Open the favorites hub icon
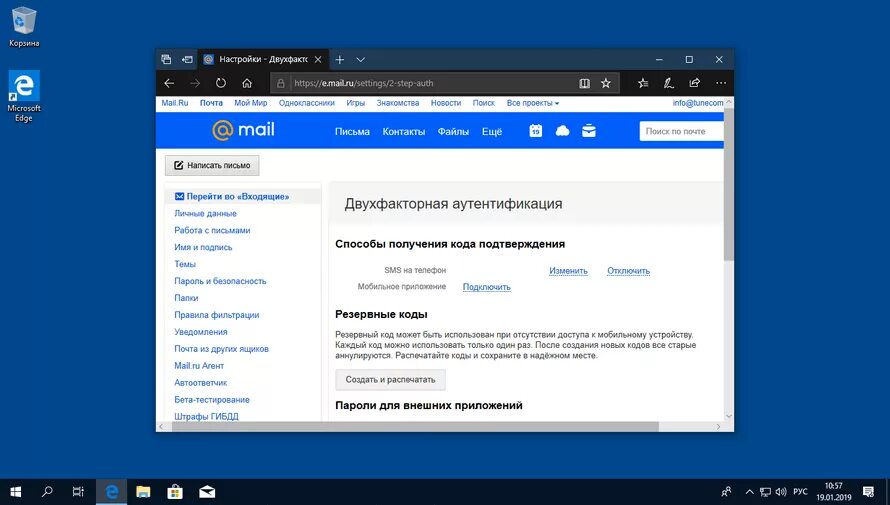Image resolution: width=890 pixels, height=505 pixels. (643, 83)
